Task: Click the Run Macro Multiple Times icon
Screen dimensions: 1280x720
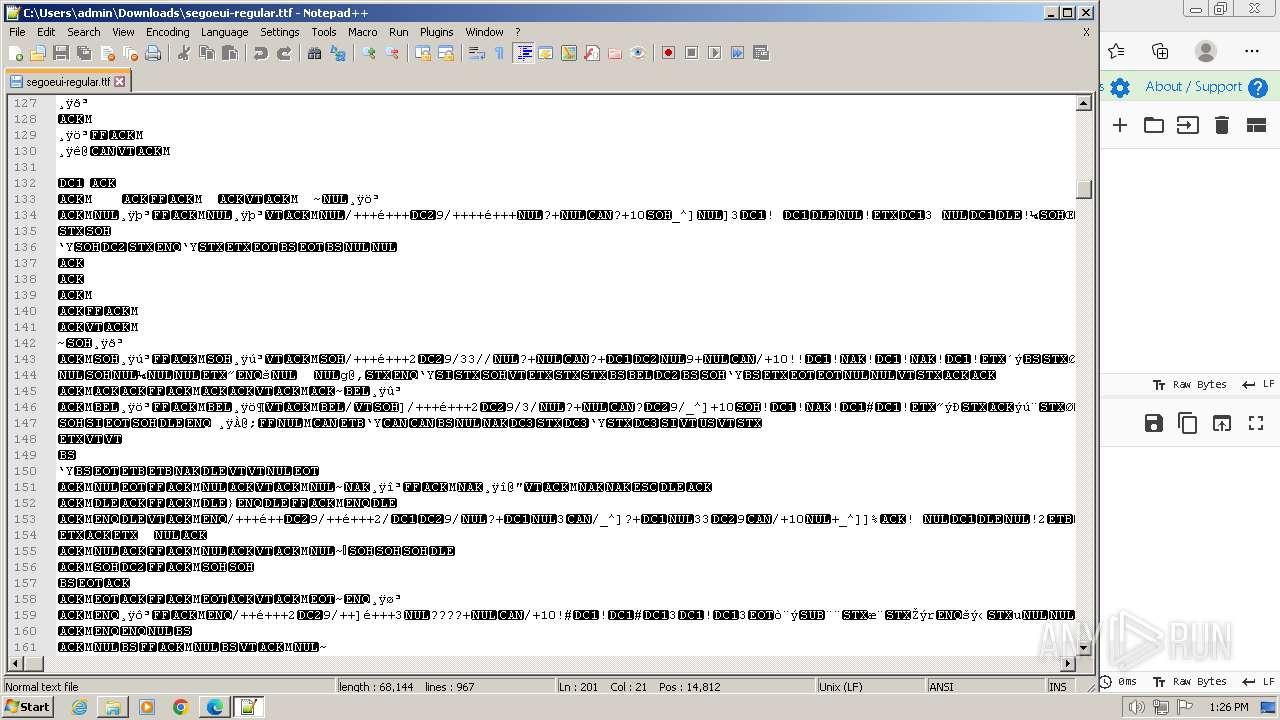Action: (x=737, y=53)
